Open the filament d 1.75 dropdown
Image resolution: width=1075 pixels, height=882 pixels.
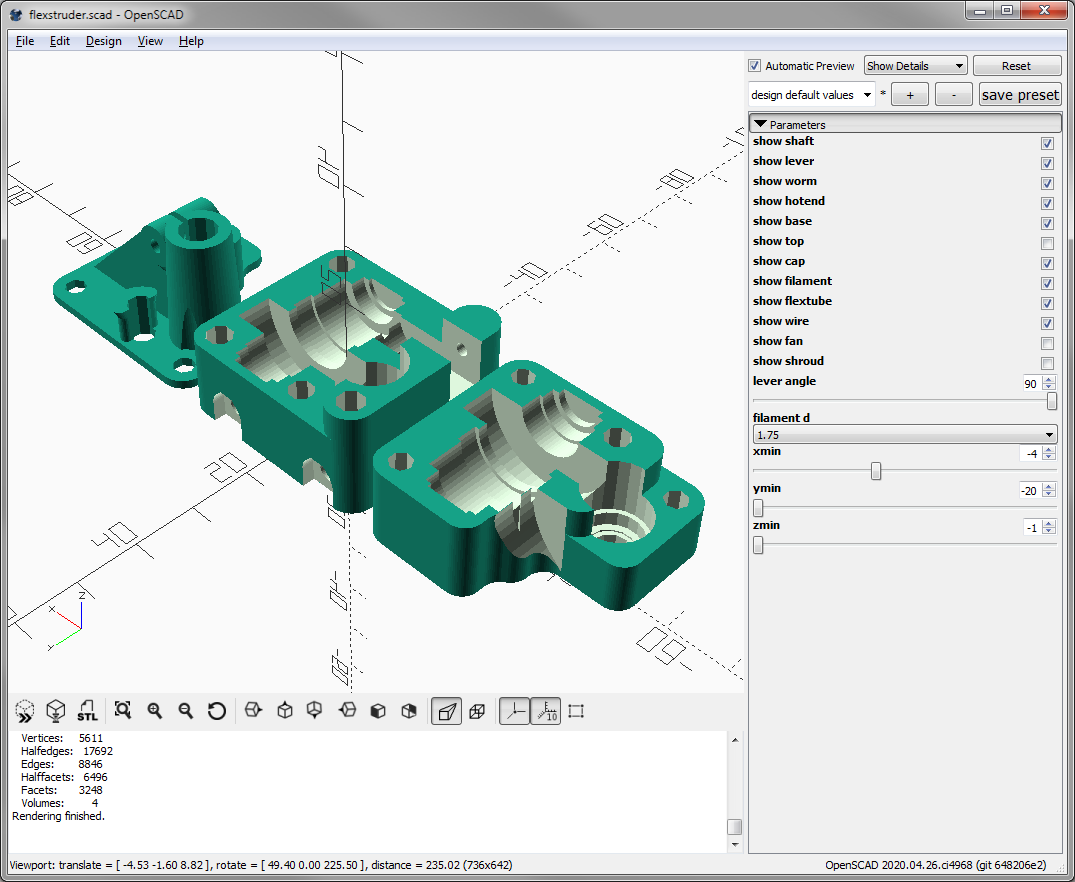click(x=904, y=435)
